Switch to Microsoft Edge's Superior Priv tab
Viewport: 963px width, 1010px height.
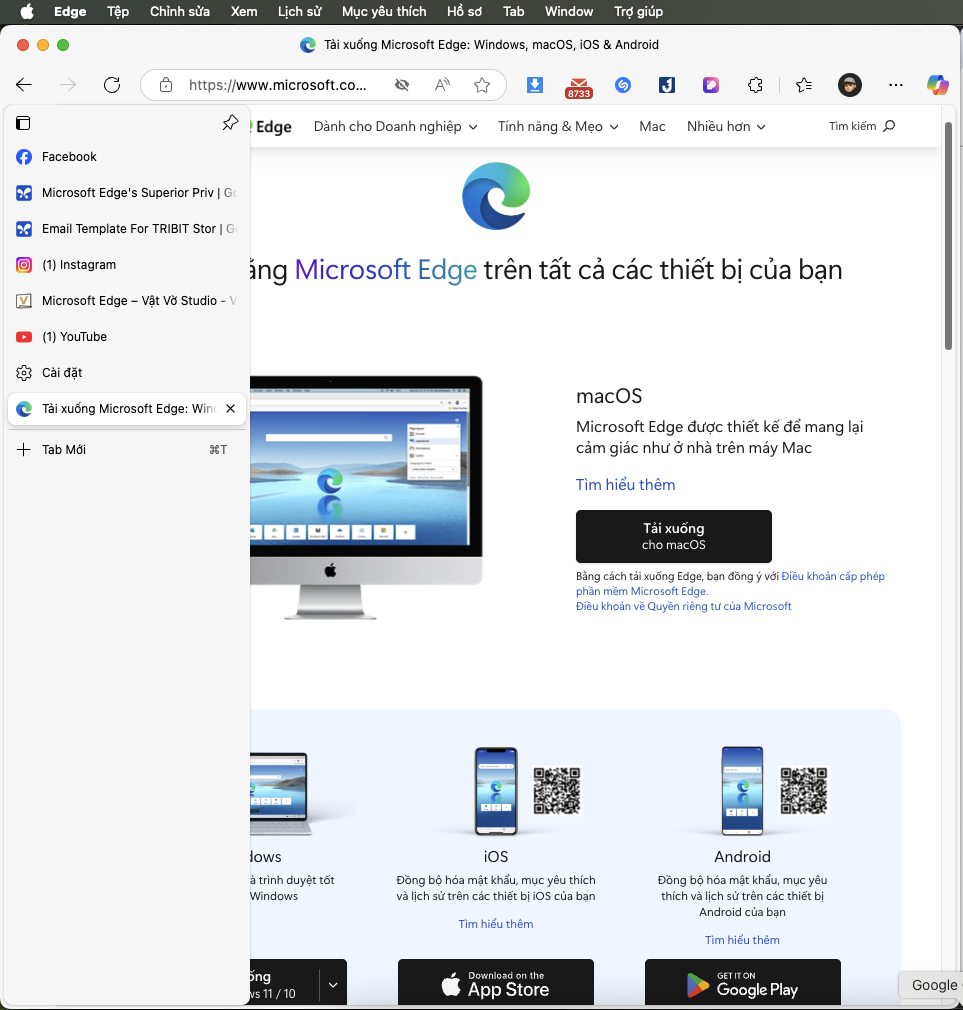click(127, 193)
